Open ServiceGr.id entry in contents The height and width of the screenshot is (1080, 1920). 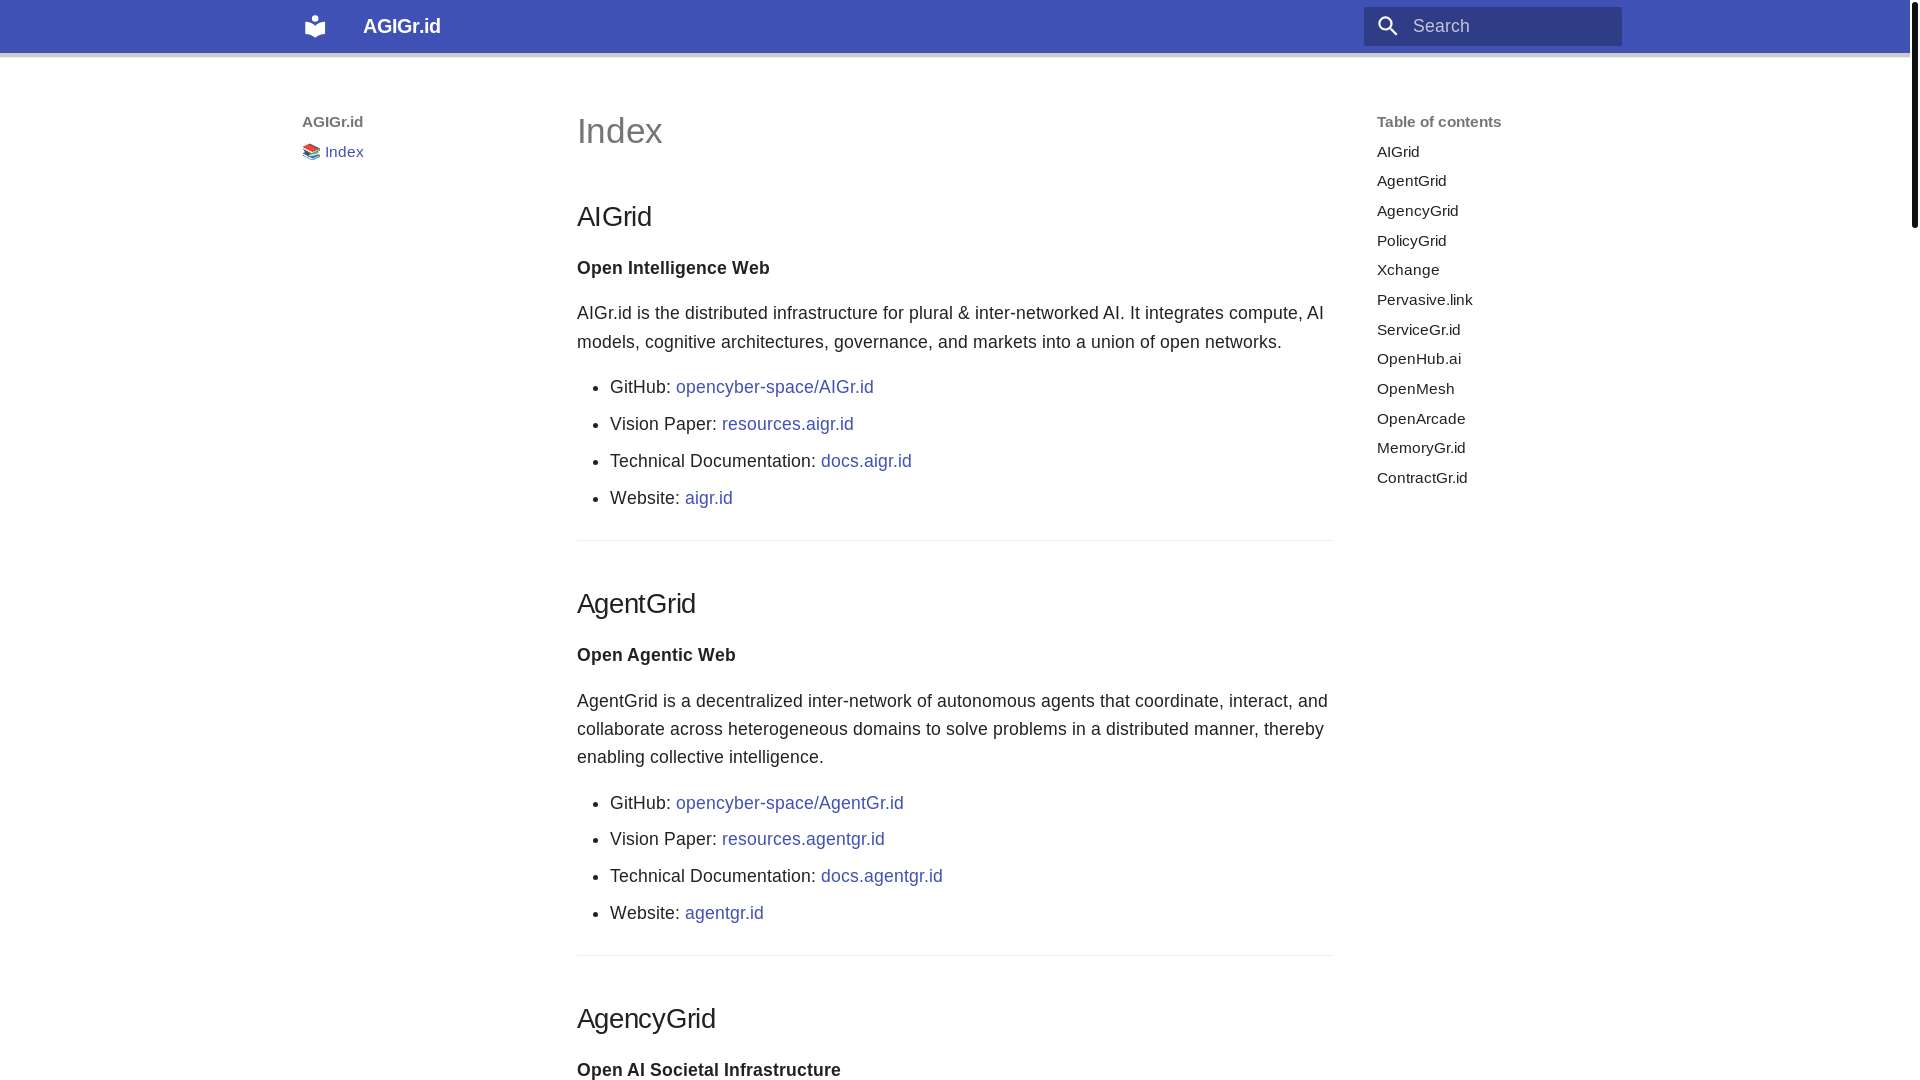(x=1418, y=330)
